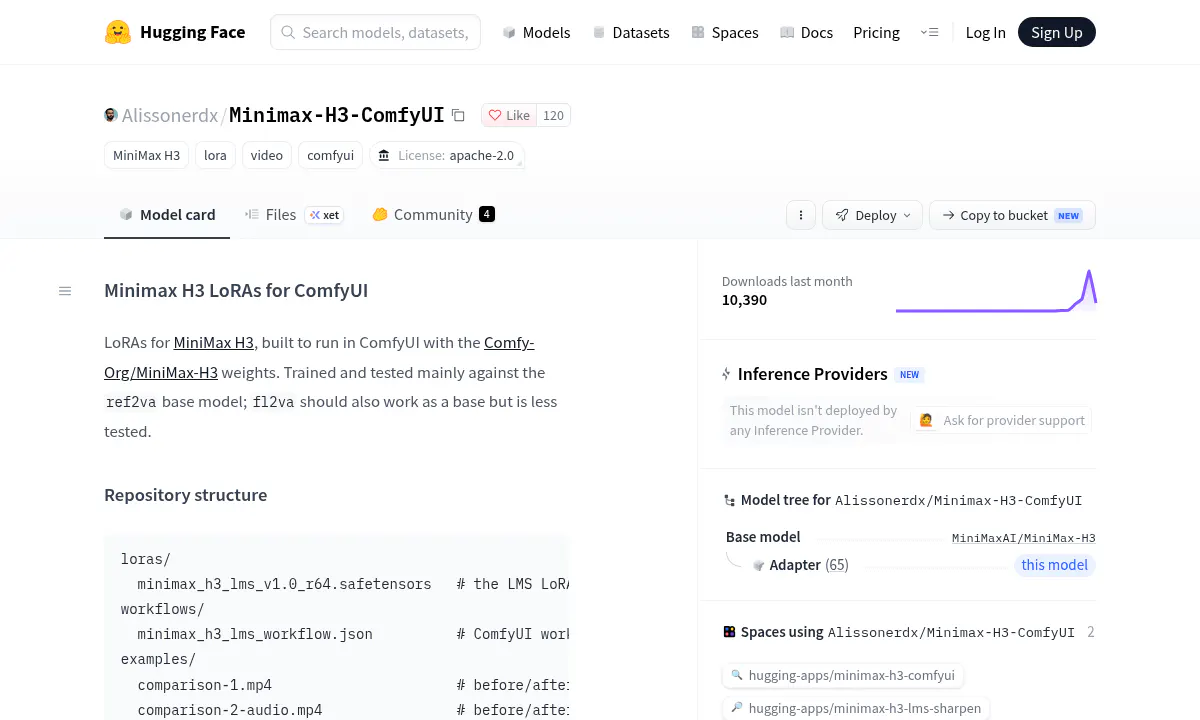Expand the Deploy dropdown

(873, 215)
